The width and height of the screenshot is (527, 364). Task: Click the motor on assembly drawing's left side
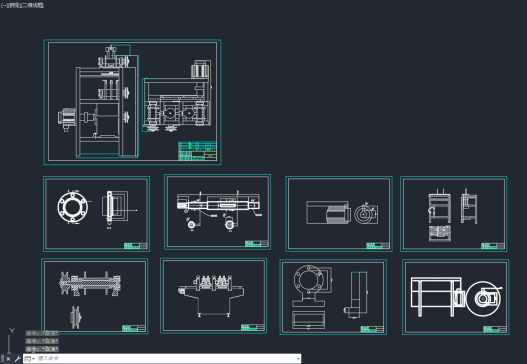(67, 119)
